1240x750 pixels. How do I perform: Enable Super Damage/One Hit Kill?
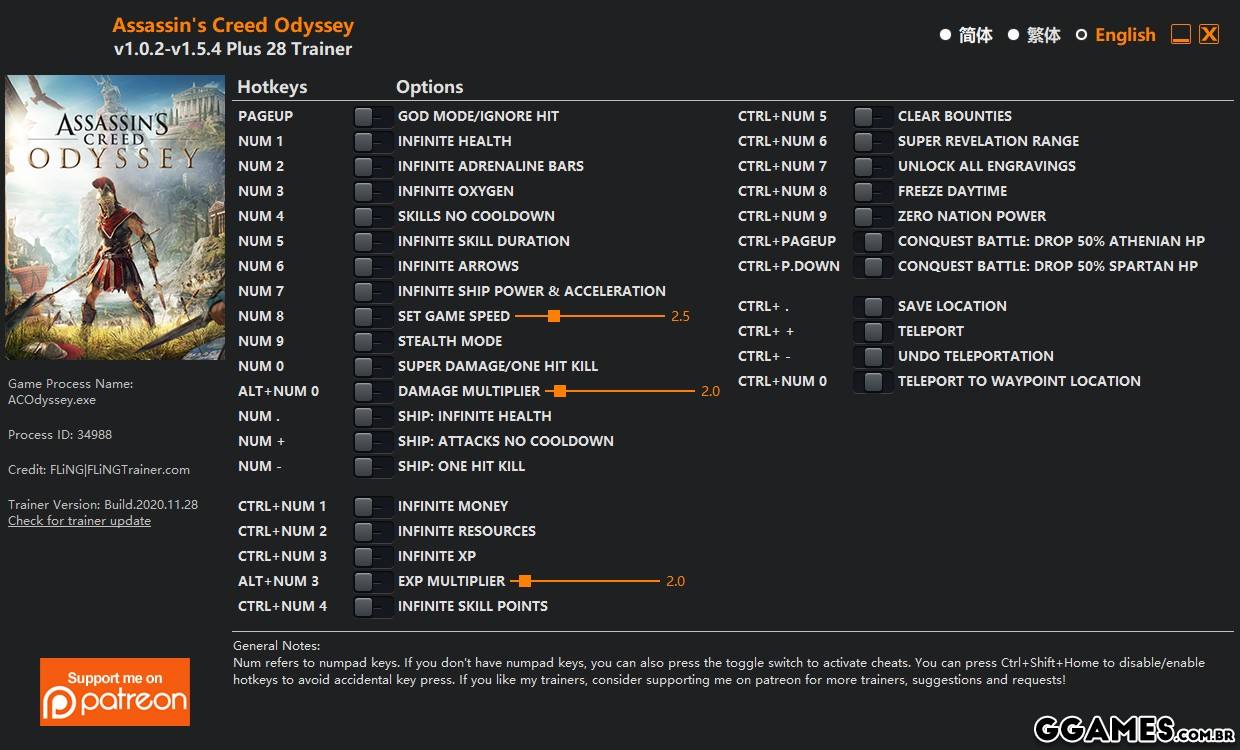[372, 367]
